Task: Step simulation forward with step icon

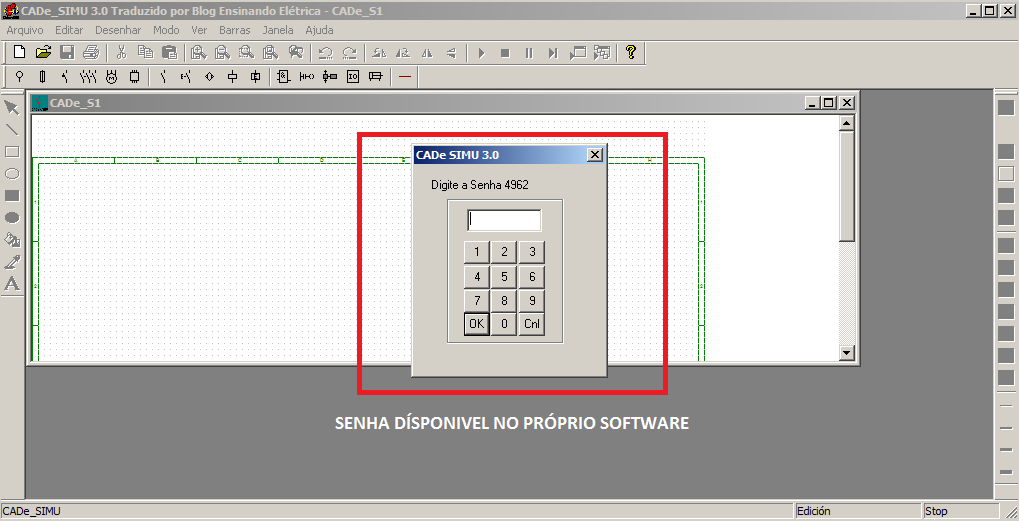Action: pyautogui.click(x=553, y=53)
